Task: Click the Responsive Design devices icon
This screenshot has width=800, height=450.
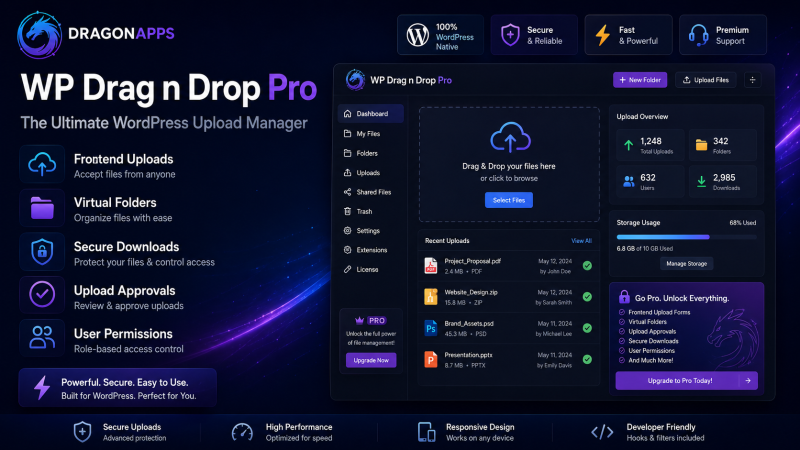Action: (426, 432)
